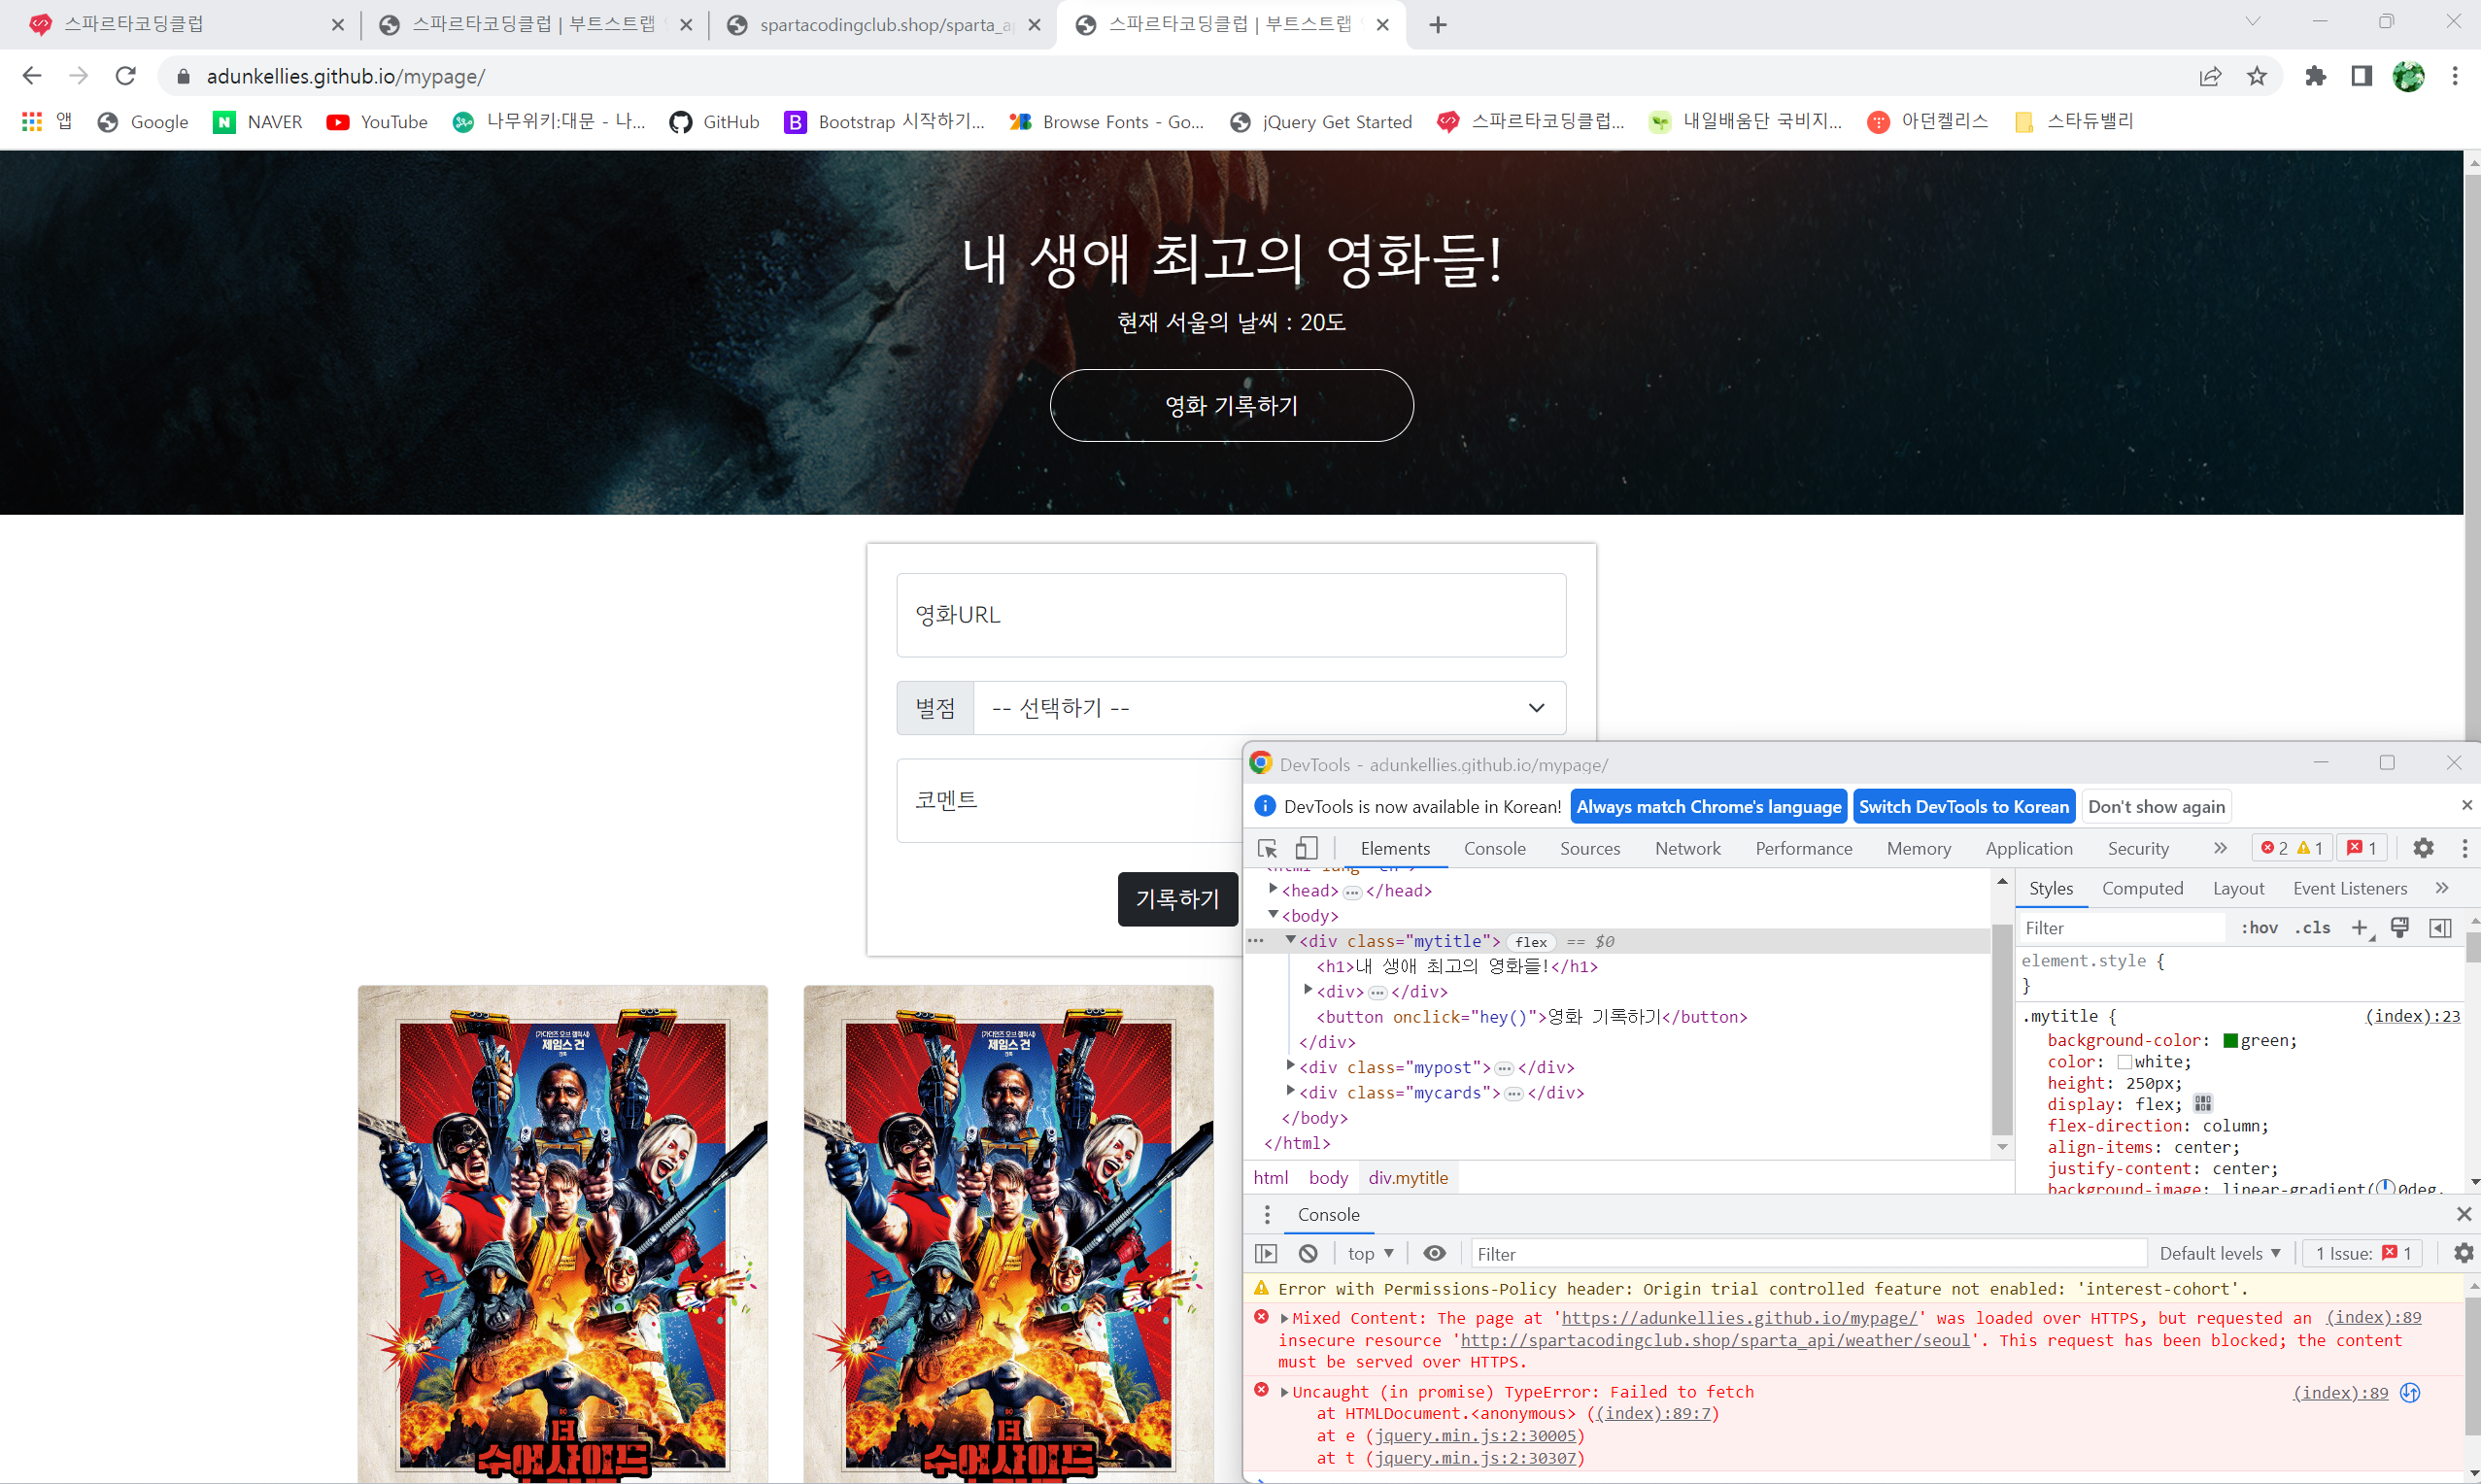Image resolution: width=2481 pixels, height=1484 pixels.
Task: Share this page using the share icon
Action: pyautogui.click(x=2210, y=76)
